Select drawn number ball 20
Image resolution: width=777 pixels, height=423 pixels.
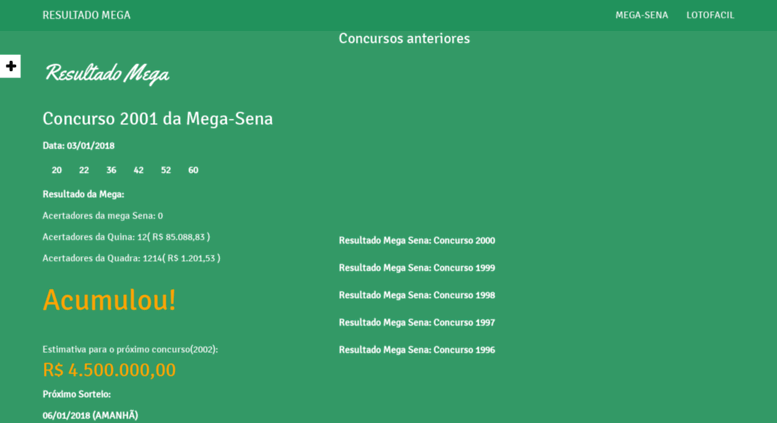(x=56, y=170)
